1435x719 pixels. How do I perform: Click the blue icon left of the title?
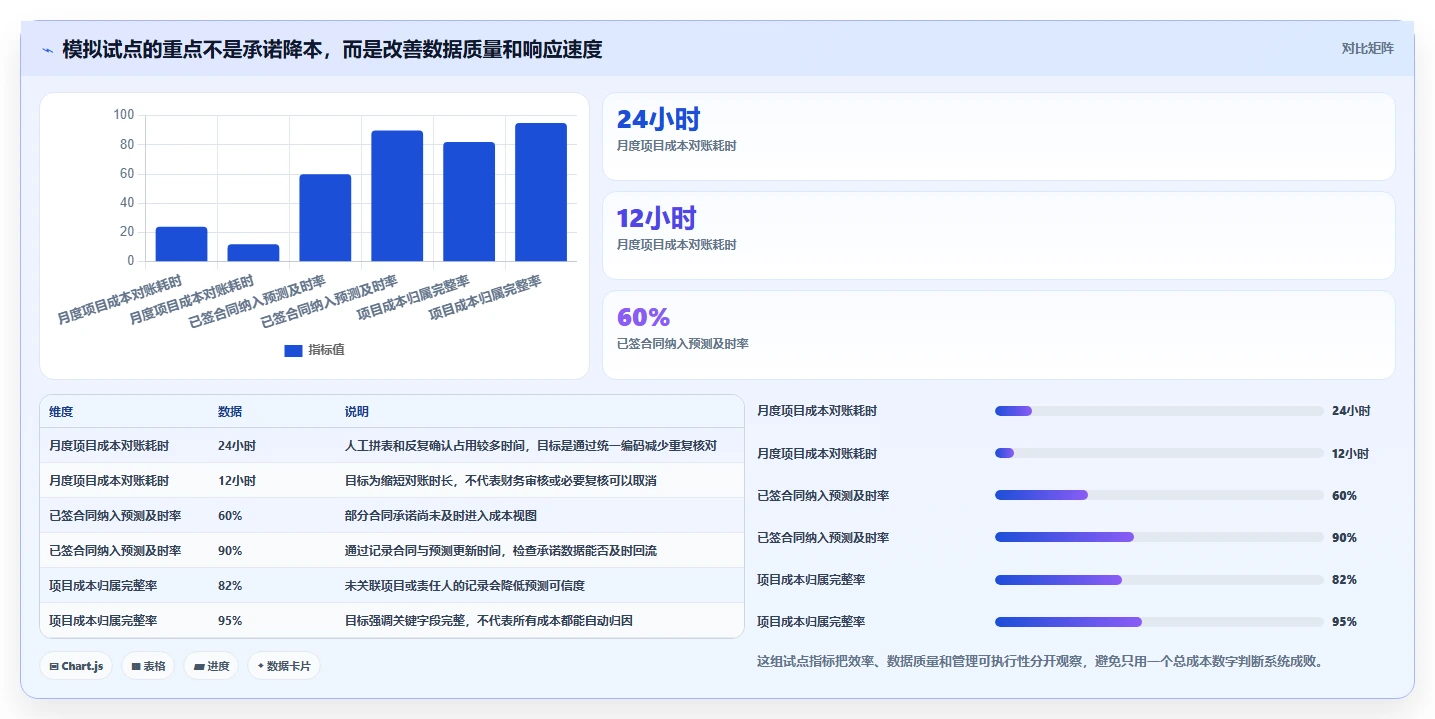[x=47, y=50]
